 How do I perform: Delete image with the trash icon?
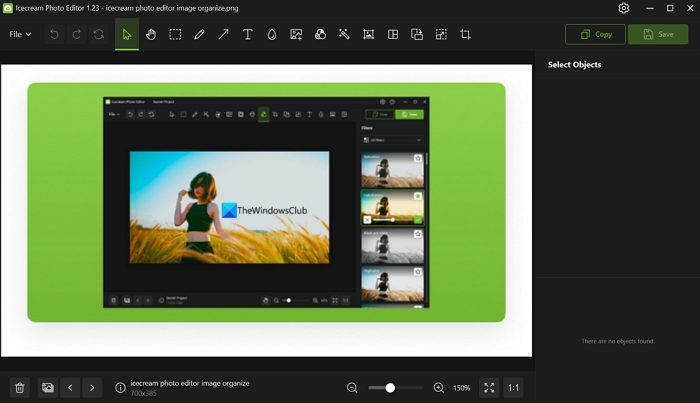pos(20,387)
